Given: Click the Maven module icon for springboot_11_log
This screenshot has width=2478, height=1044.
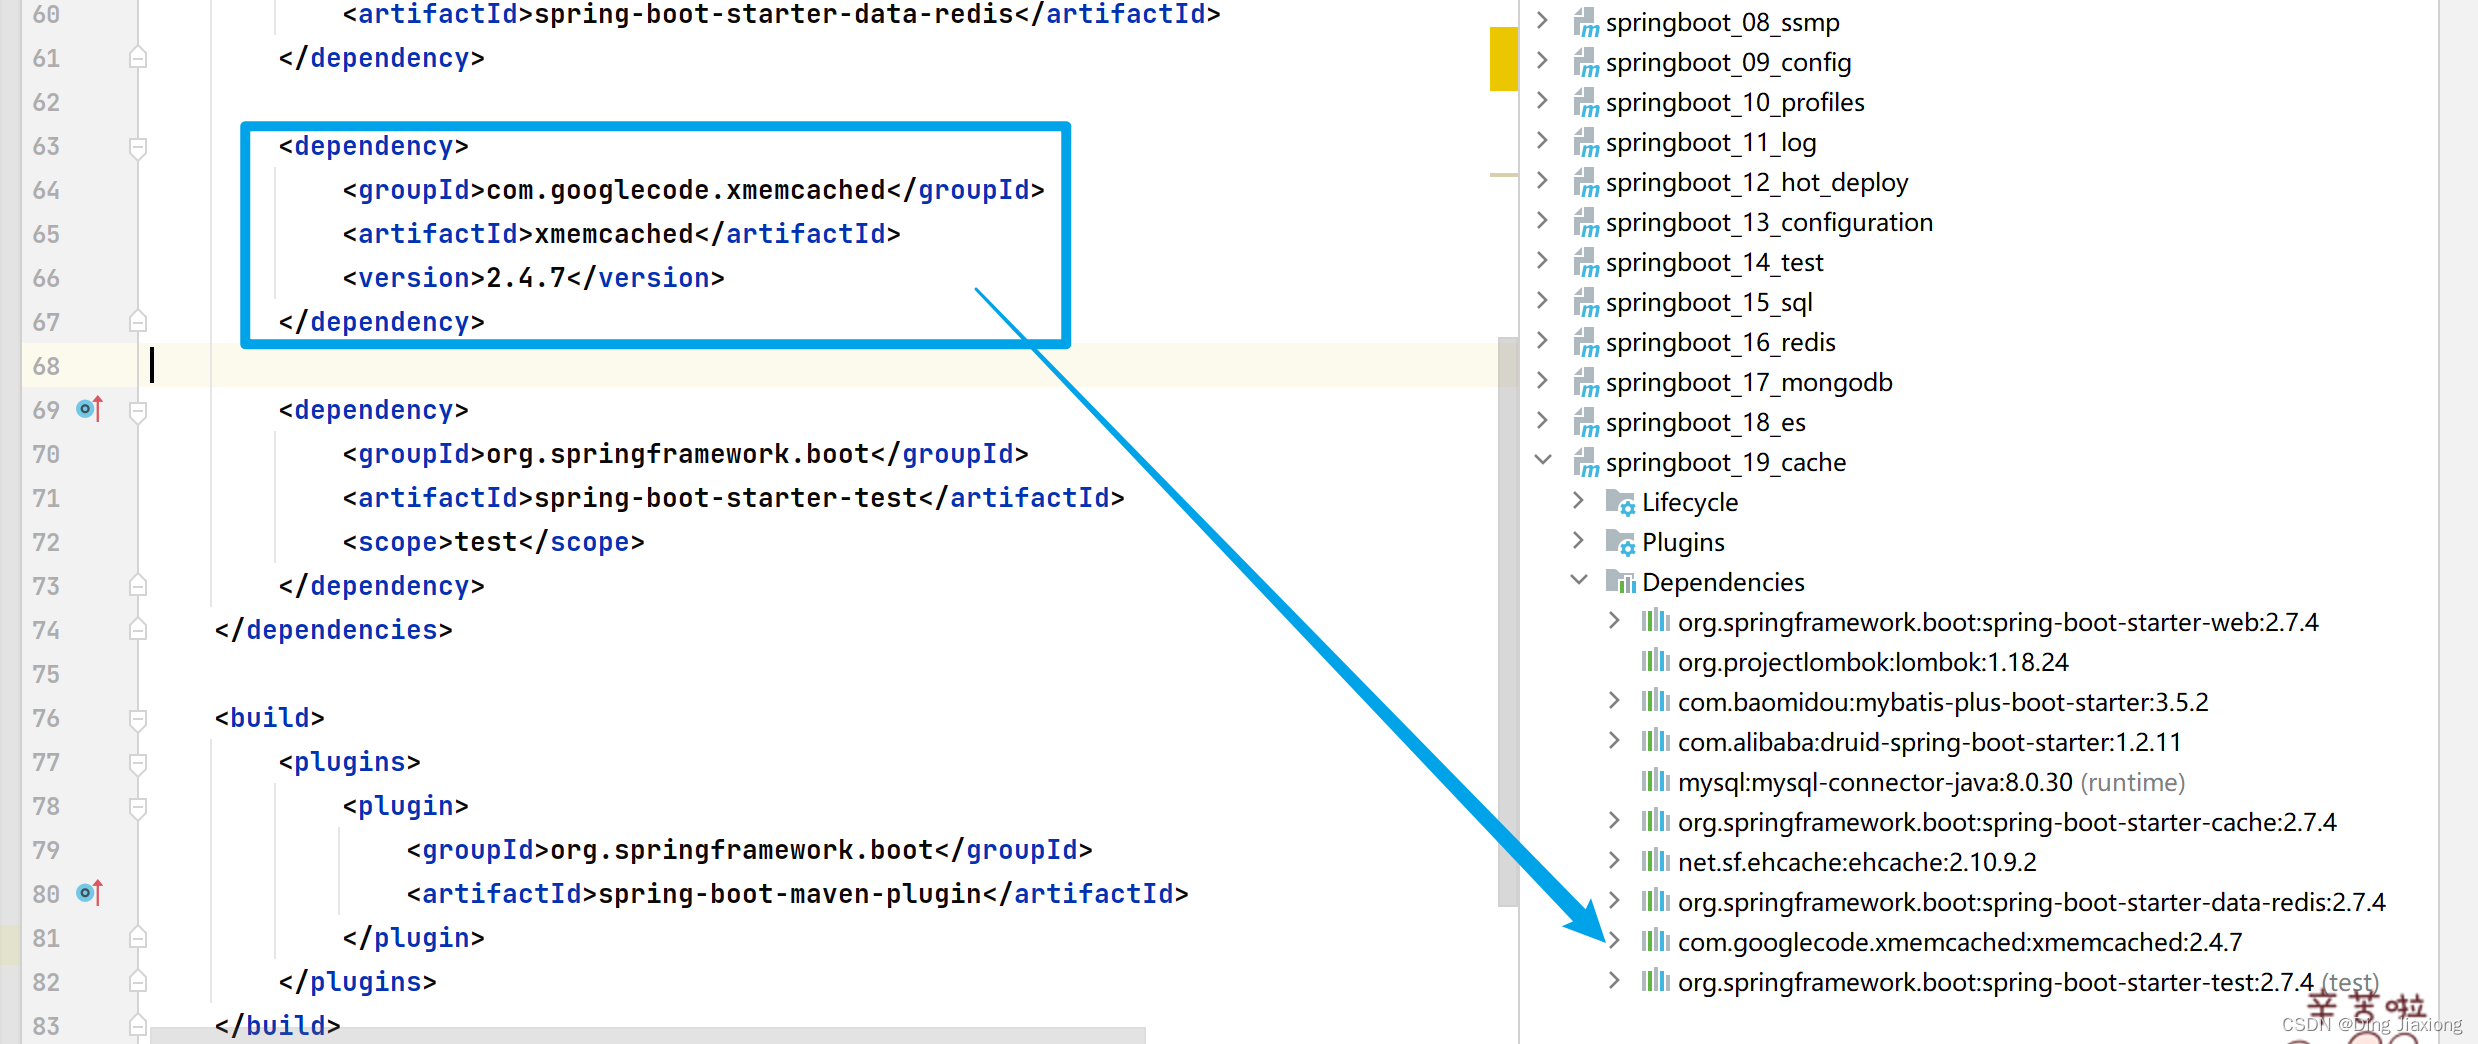Looking at the screenshot, I should pyautogui.click(x=1585, y=142).
